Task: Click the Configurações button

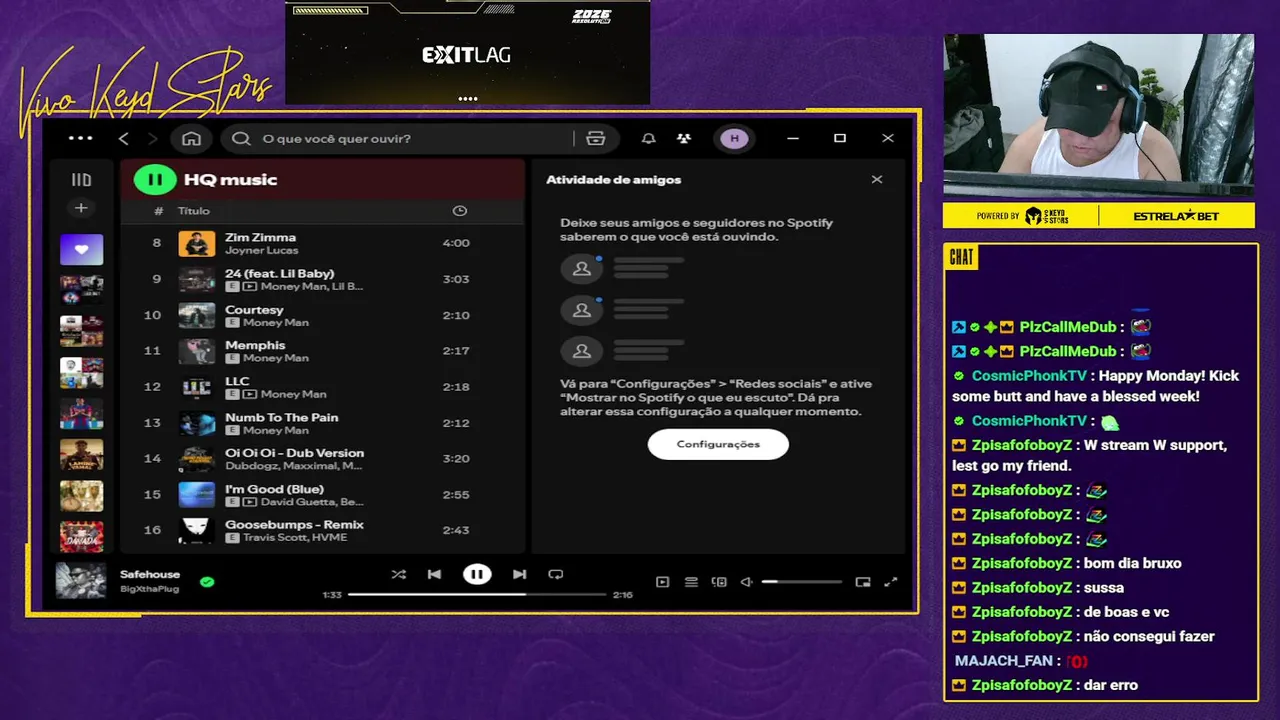Action: click(x=718, y=444)
